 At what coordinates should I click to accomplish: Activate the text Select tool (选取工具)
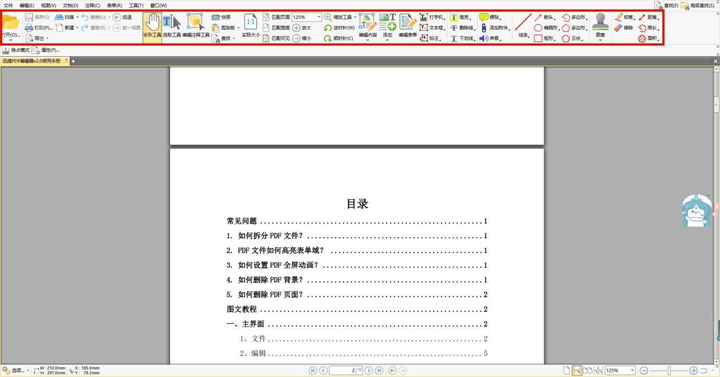pyautogui.click(x=172, y=27)
